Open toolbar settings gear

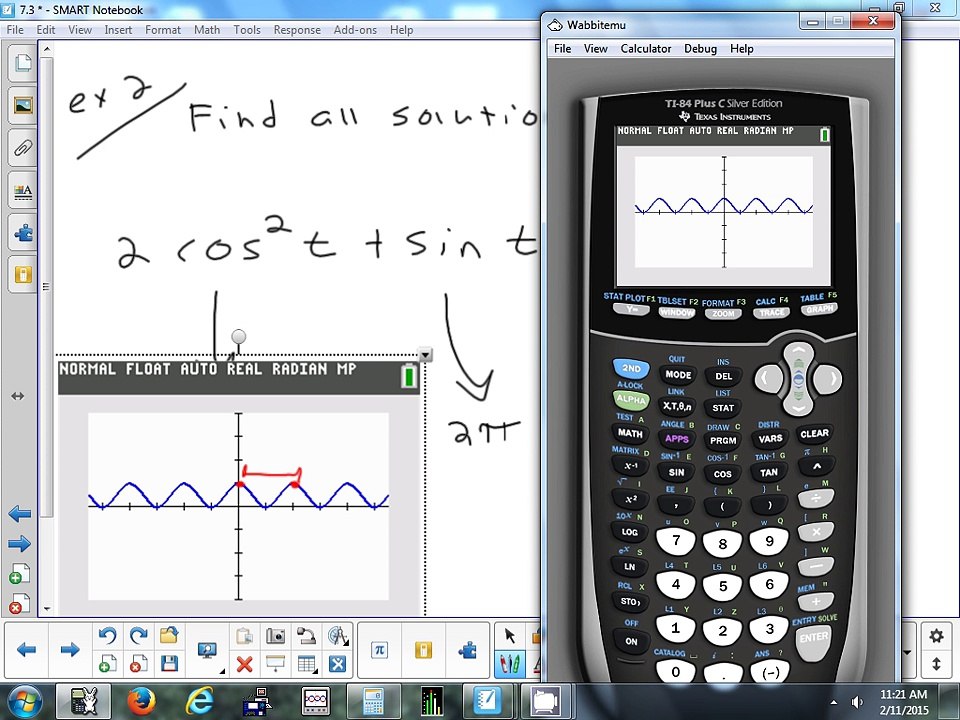936,636
